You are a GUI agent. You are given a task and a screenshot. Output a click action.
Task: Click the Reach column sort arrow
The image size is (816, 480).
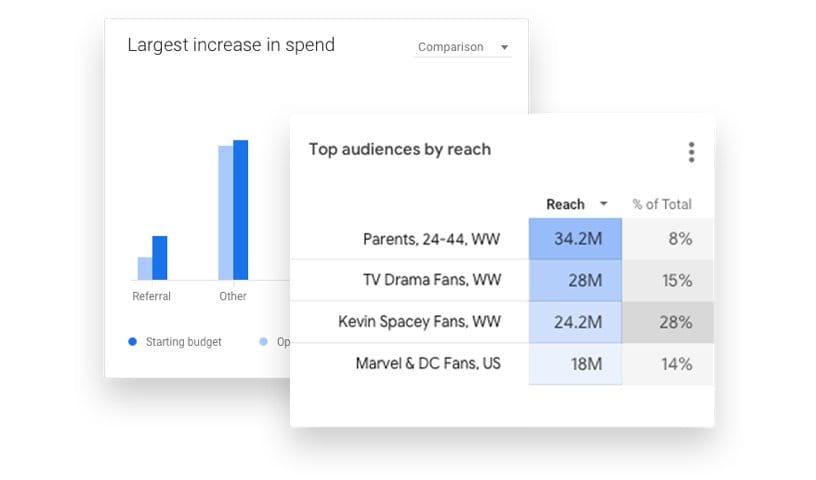[x=603, y=204]
